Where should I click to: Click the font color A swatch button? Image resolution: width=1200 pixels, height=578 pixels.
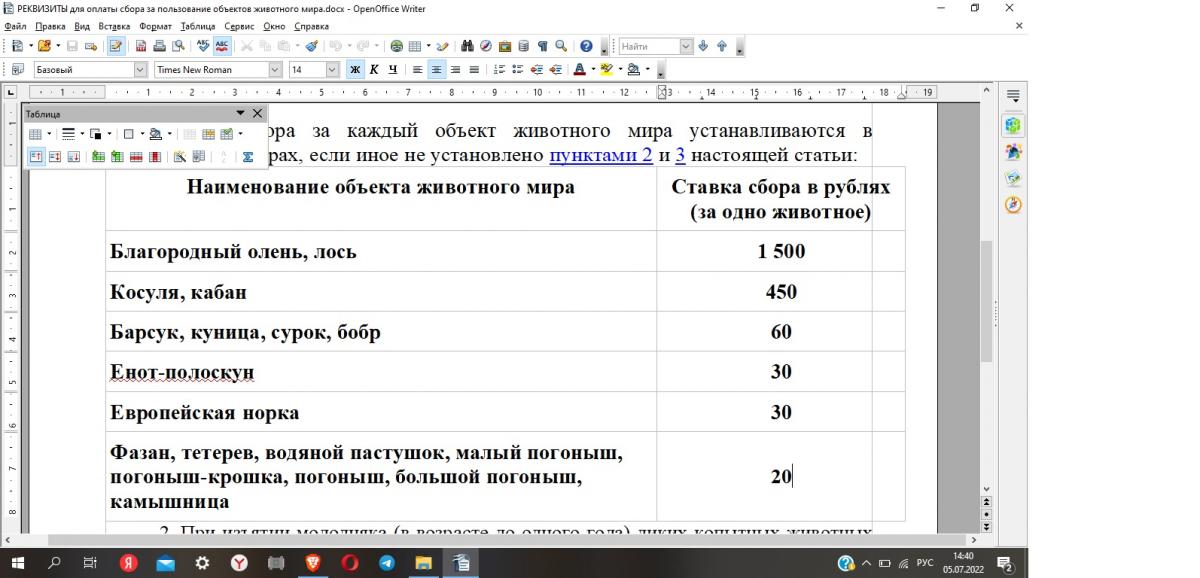(x=579, y=70)
